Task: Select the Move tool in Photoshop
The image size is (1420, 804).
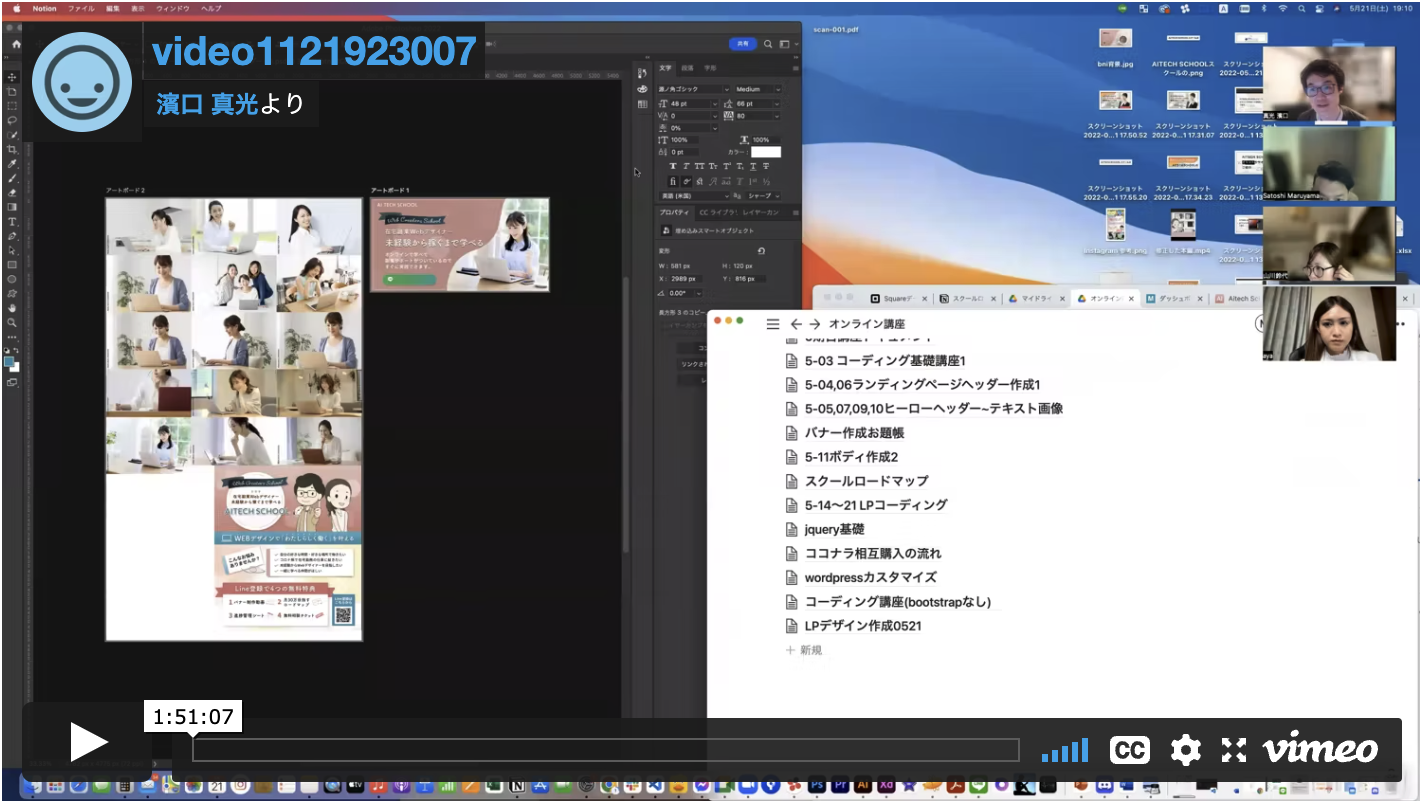Action: coord(12,76)
